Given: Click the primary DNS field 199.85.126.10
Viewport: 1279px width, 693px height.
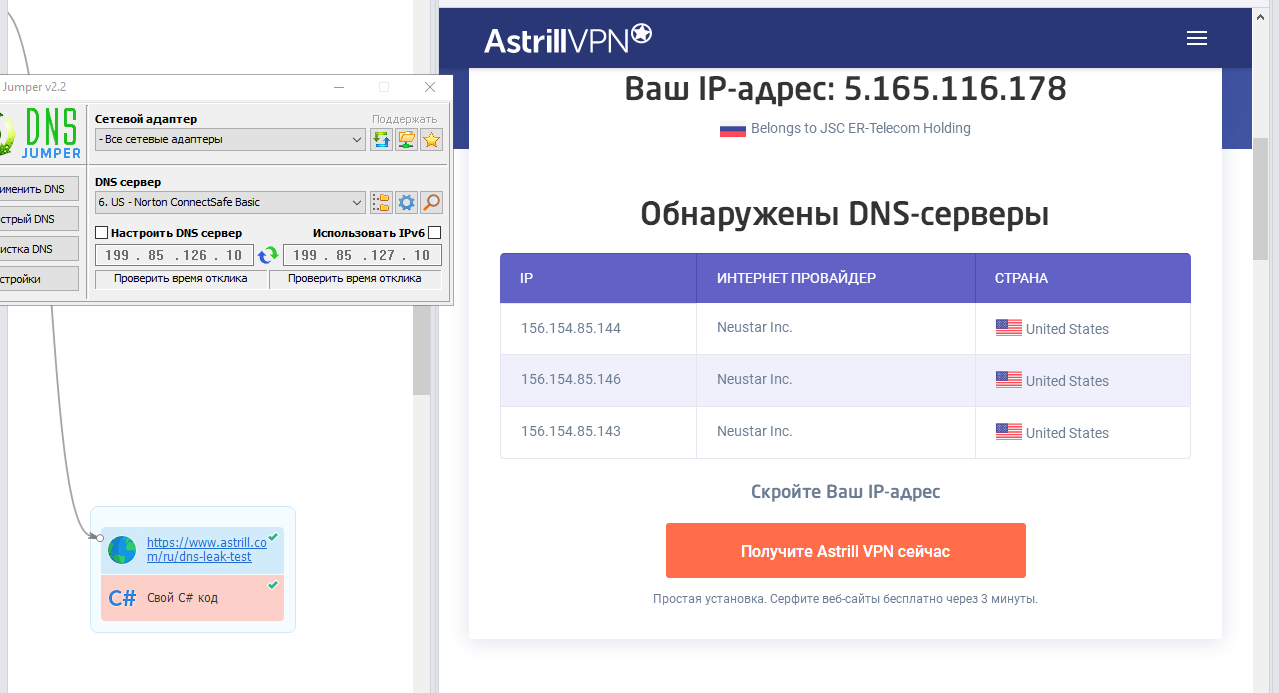Looking at the screenshot, I should pos(174,256).
